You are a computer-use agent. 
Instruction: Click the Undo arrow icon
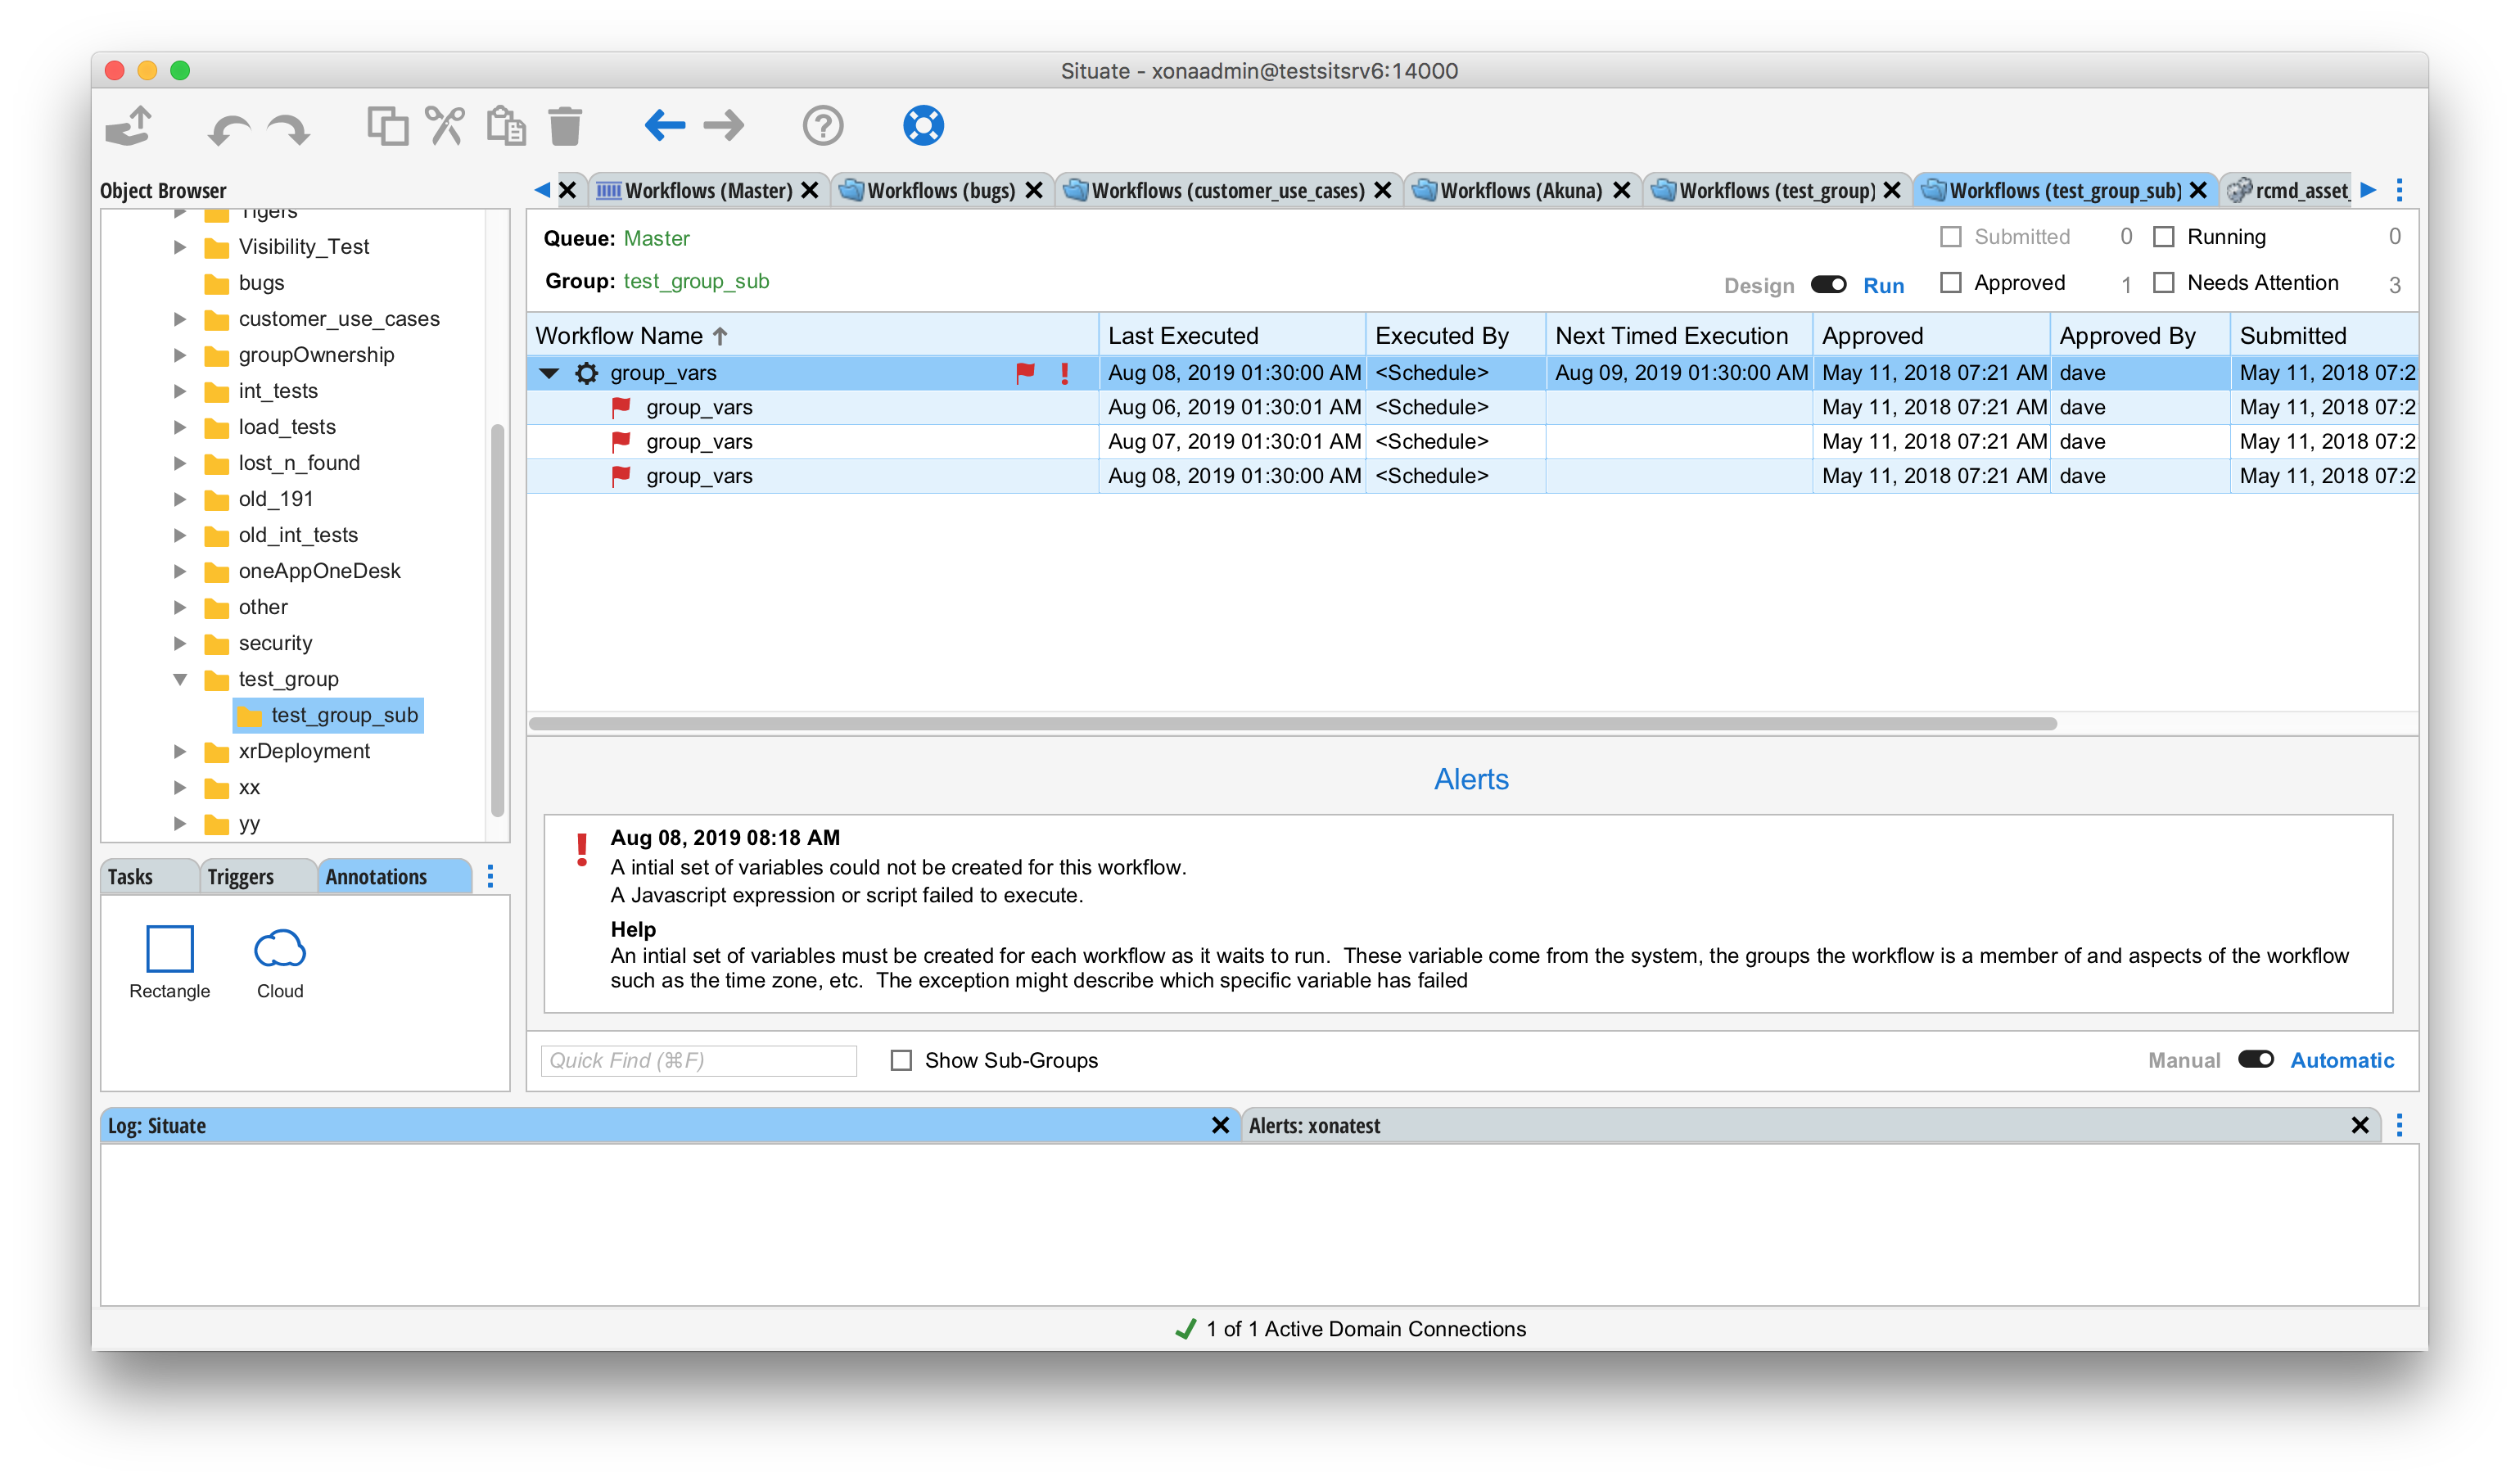pos(229,128)
